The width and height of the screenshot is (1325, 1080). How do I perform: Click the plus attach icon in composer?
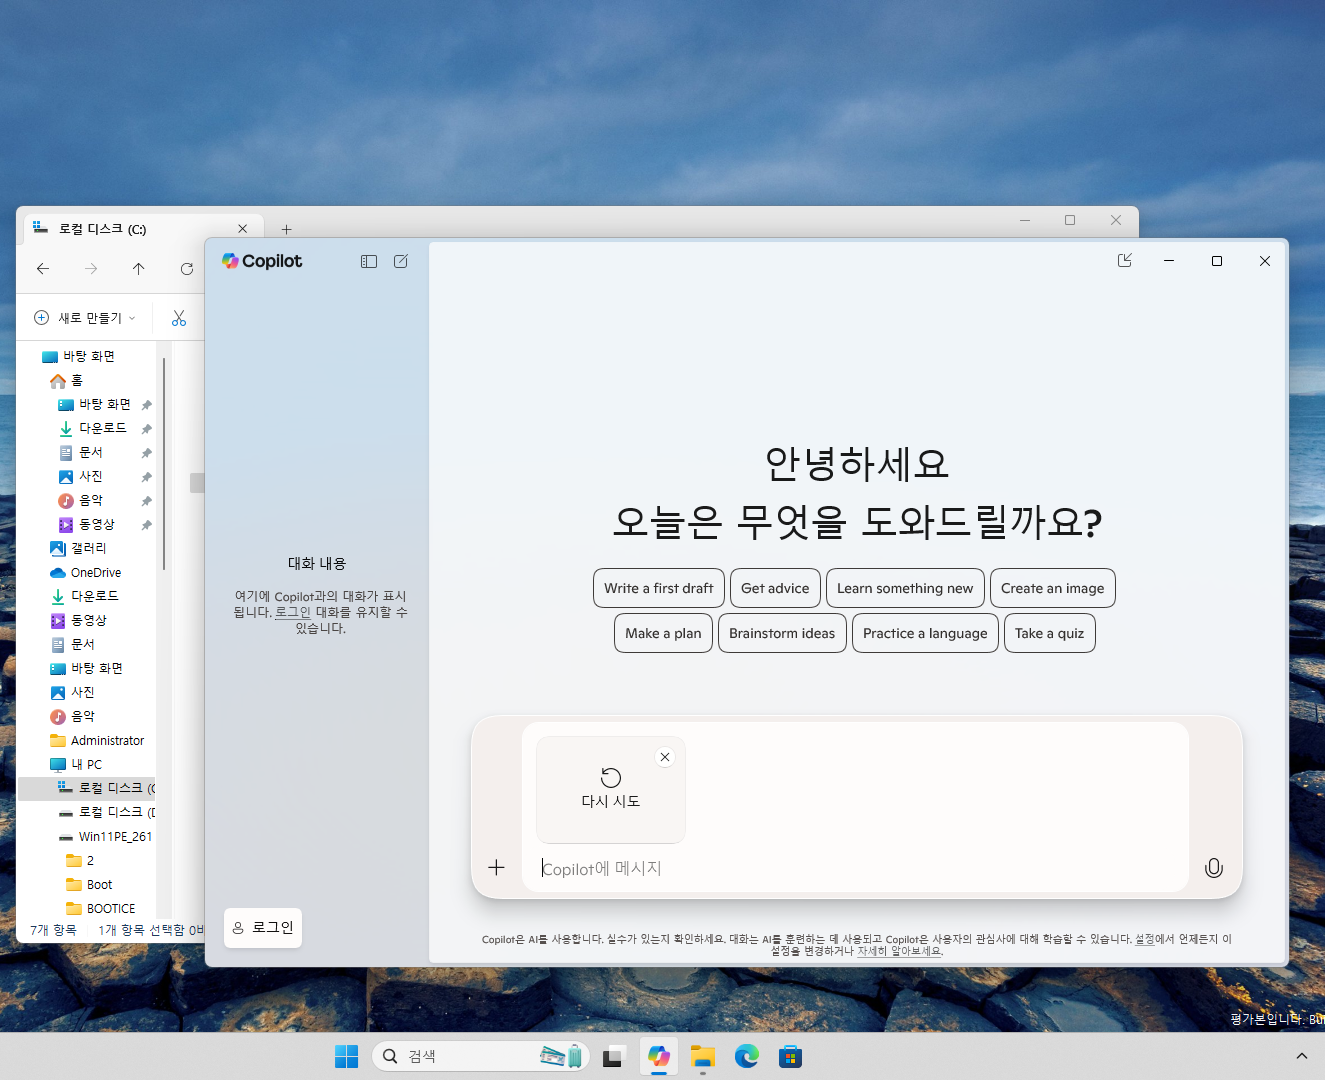coord(496,867)
